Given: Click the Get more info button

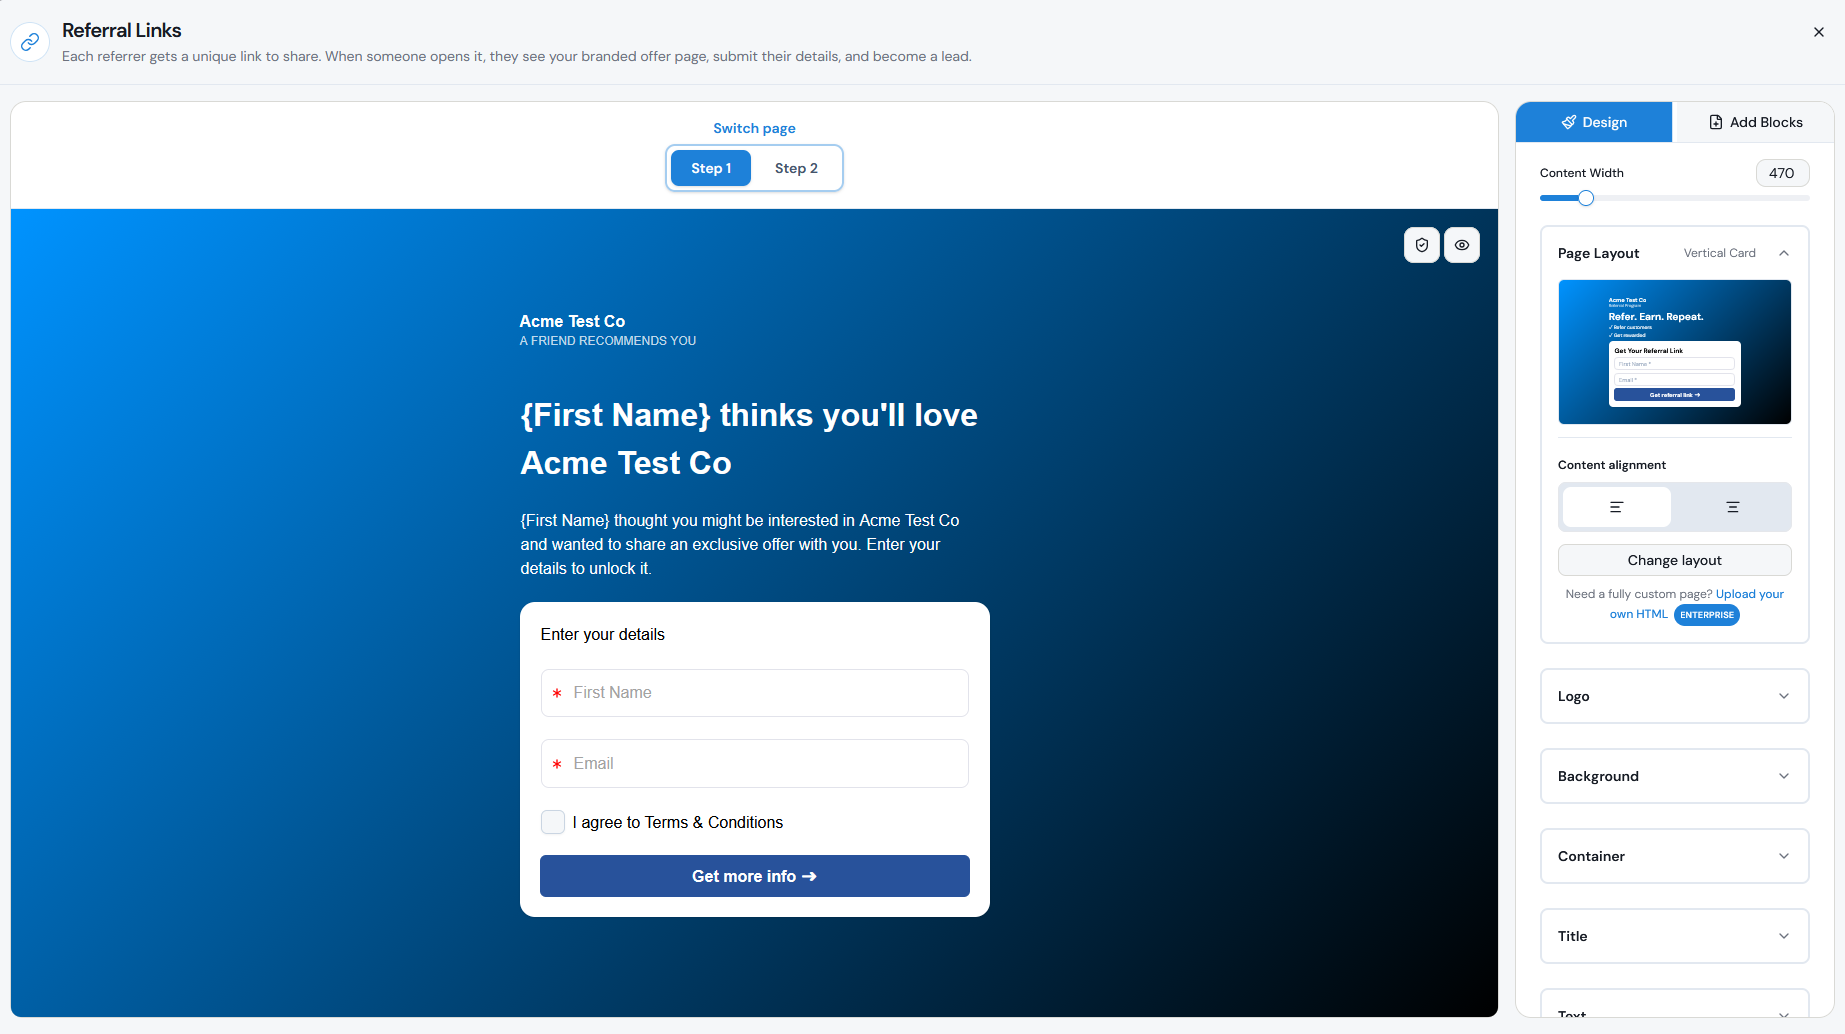Looking at the screenshot, I should (754, 876).
